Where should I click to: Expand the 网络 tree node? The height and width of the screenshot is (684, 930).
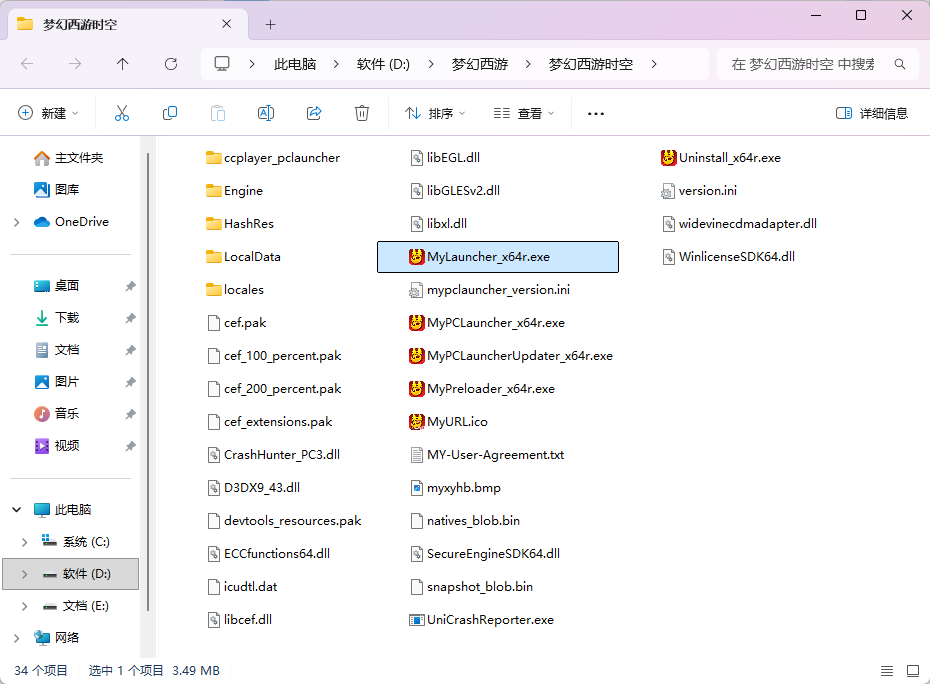point(17,638)
